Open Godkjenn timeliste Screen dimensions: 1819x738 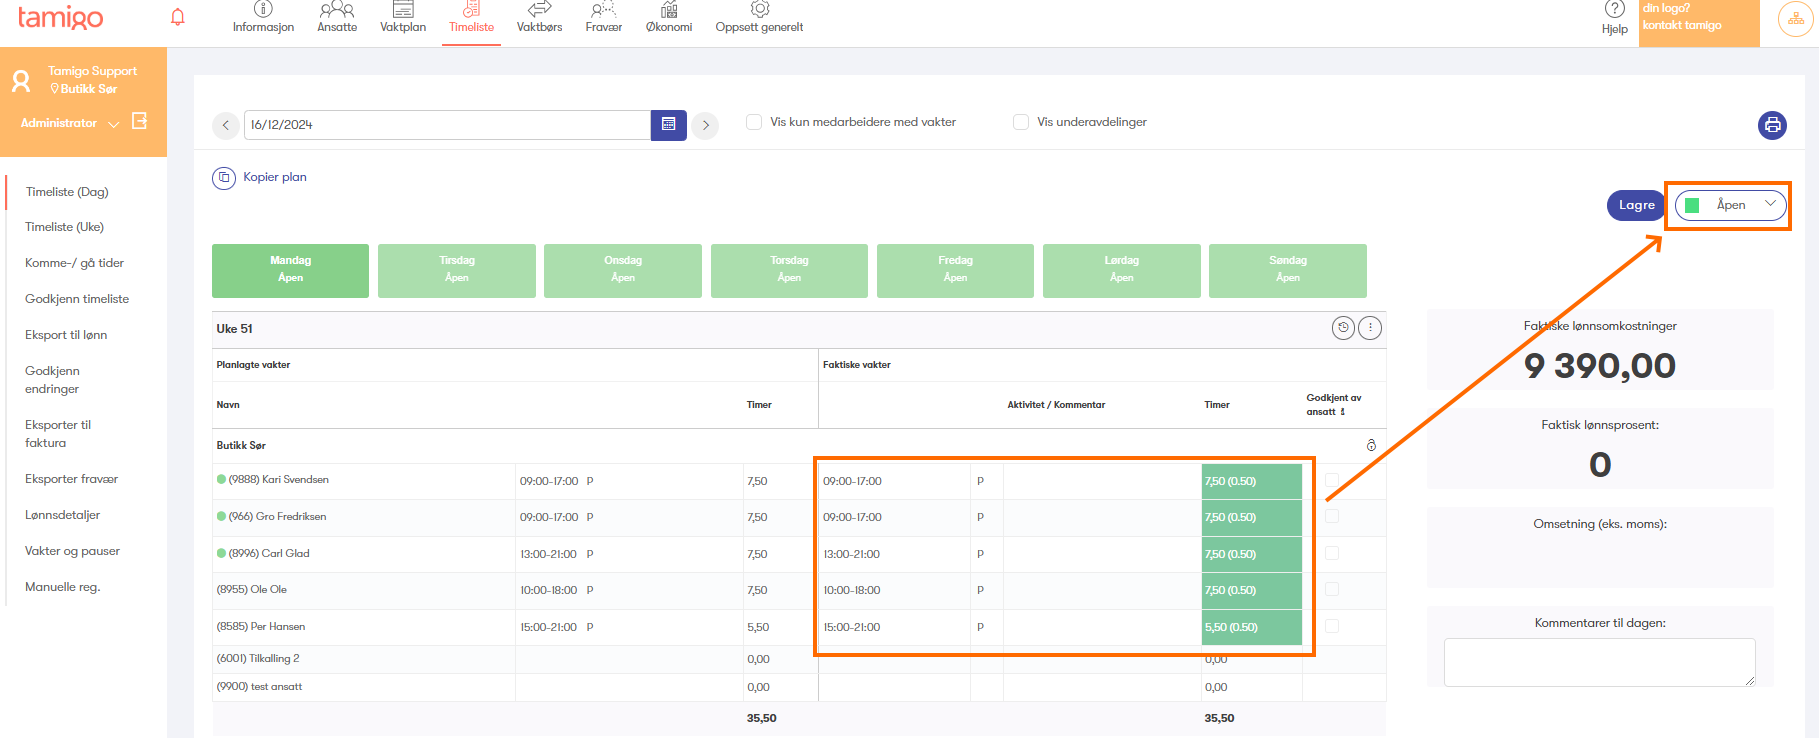[x=77, y=299]
